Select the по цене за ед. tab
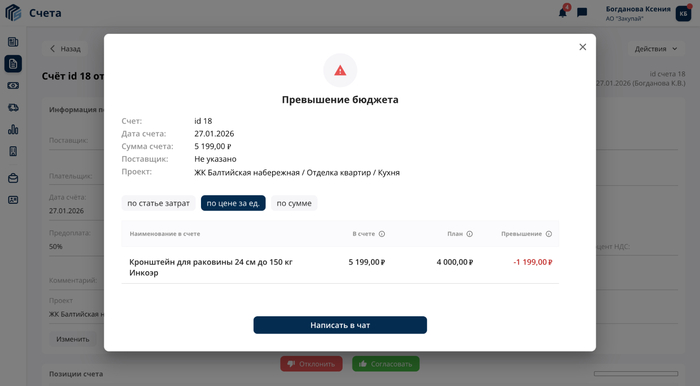700x386 pixels. [233, 203]
